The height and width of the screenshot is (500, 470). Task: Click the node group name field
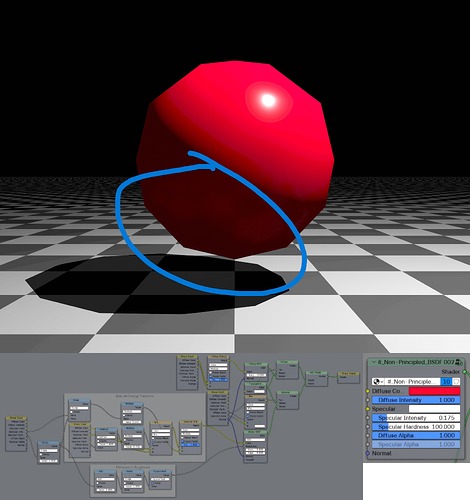coord(412,381)
